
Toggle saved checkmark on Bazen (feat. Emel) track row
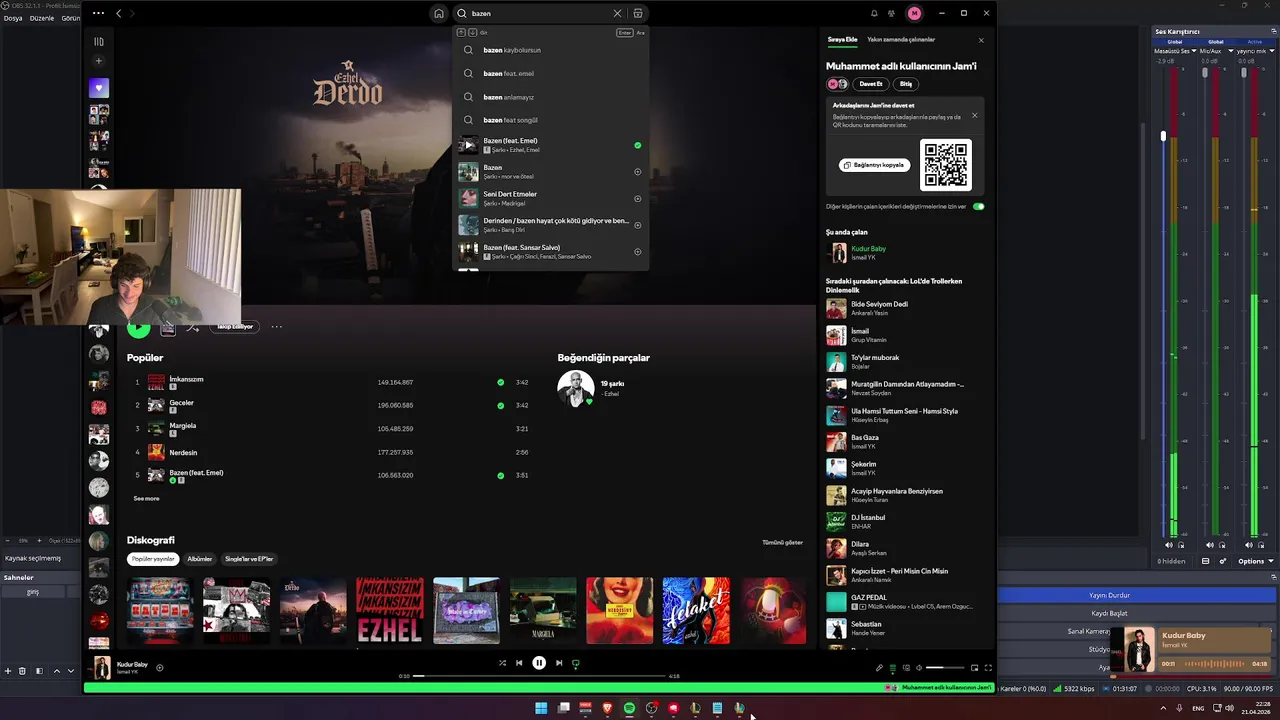[501, 475]
